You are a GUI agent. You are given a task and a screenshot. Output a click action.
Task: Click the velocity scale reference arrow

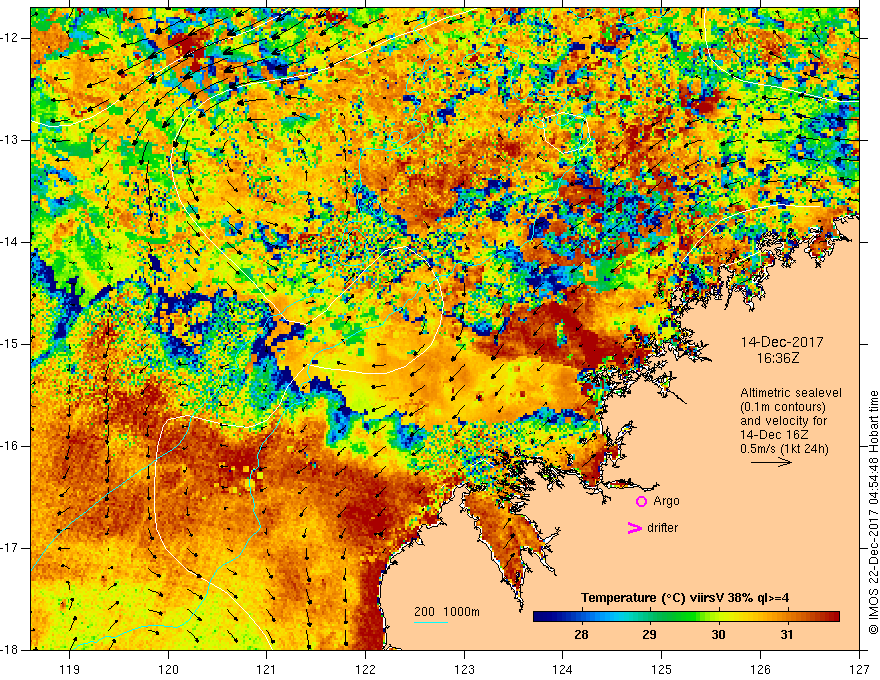pos(771,462)
